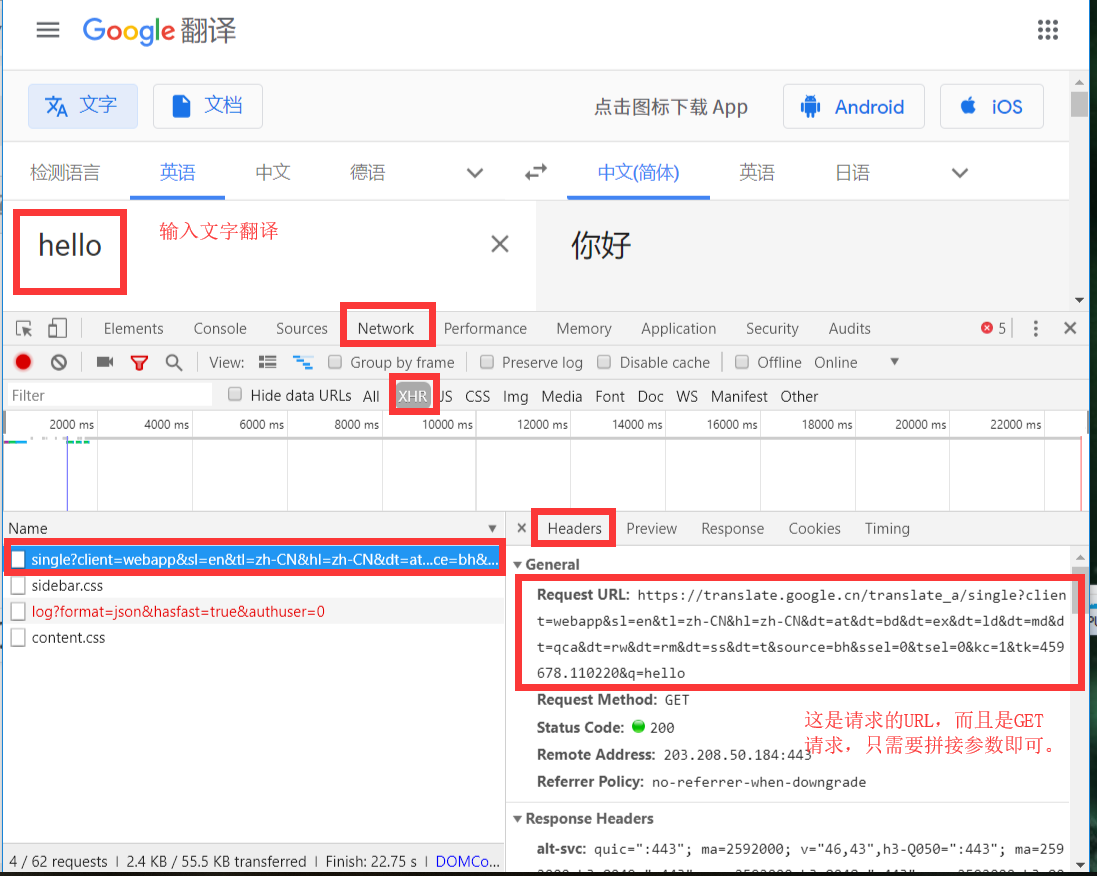Open the Preview tab in Headers panel
This screenshot has height=876, width=1097.
click(x=651, y=528)
